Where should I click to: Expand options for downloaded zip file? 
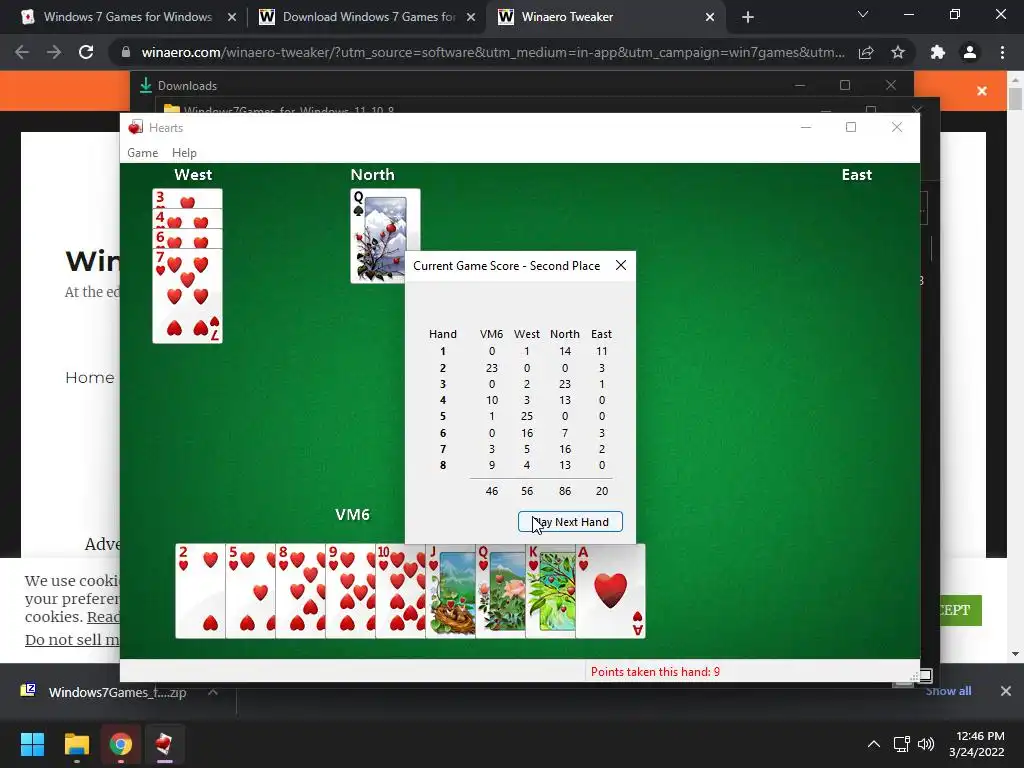pos(213,692)
